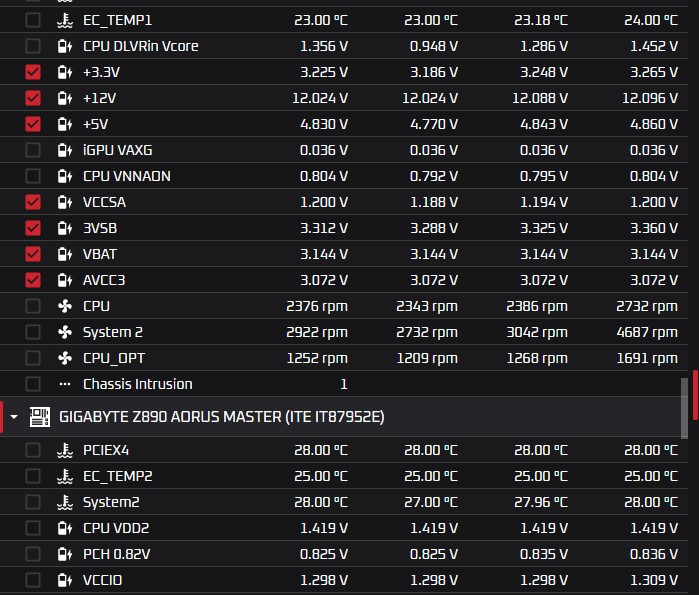Click the voltage icon next to +12V
The image size is (699, 595).
(64, 98)
